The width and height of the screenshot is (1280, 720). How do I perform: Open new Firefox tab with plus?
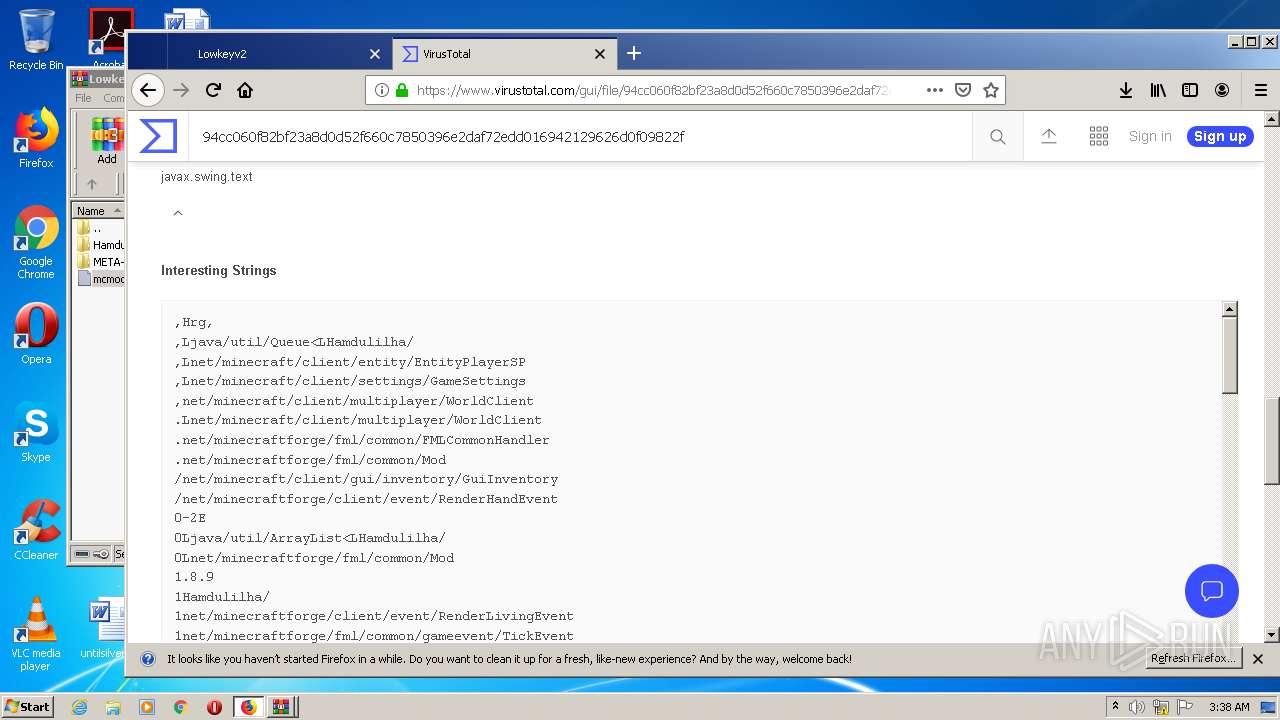pyautogui.click(x=634, y=53)
